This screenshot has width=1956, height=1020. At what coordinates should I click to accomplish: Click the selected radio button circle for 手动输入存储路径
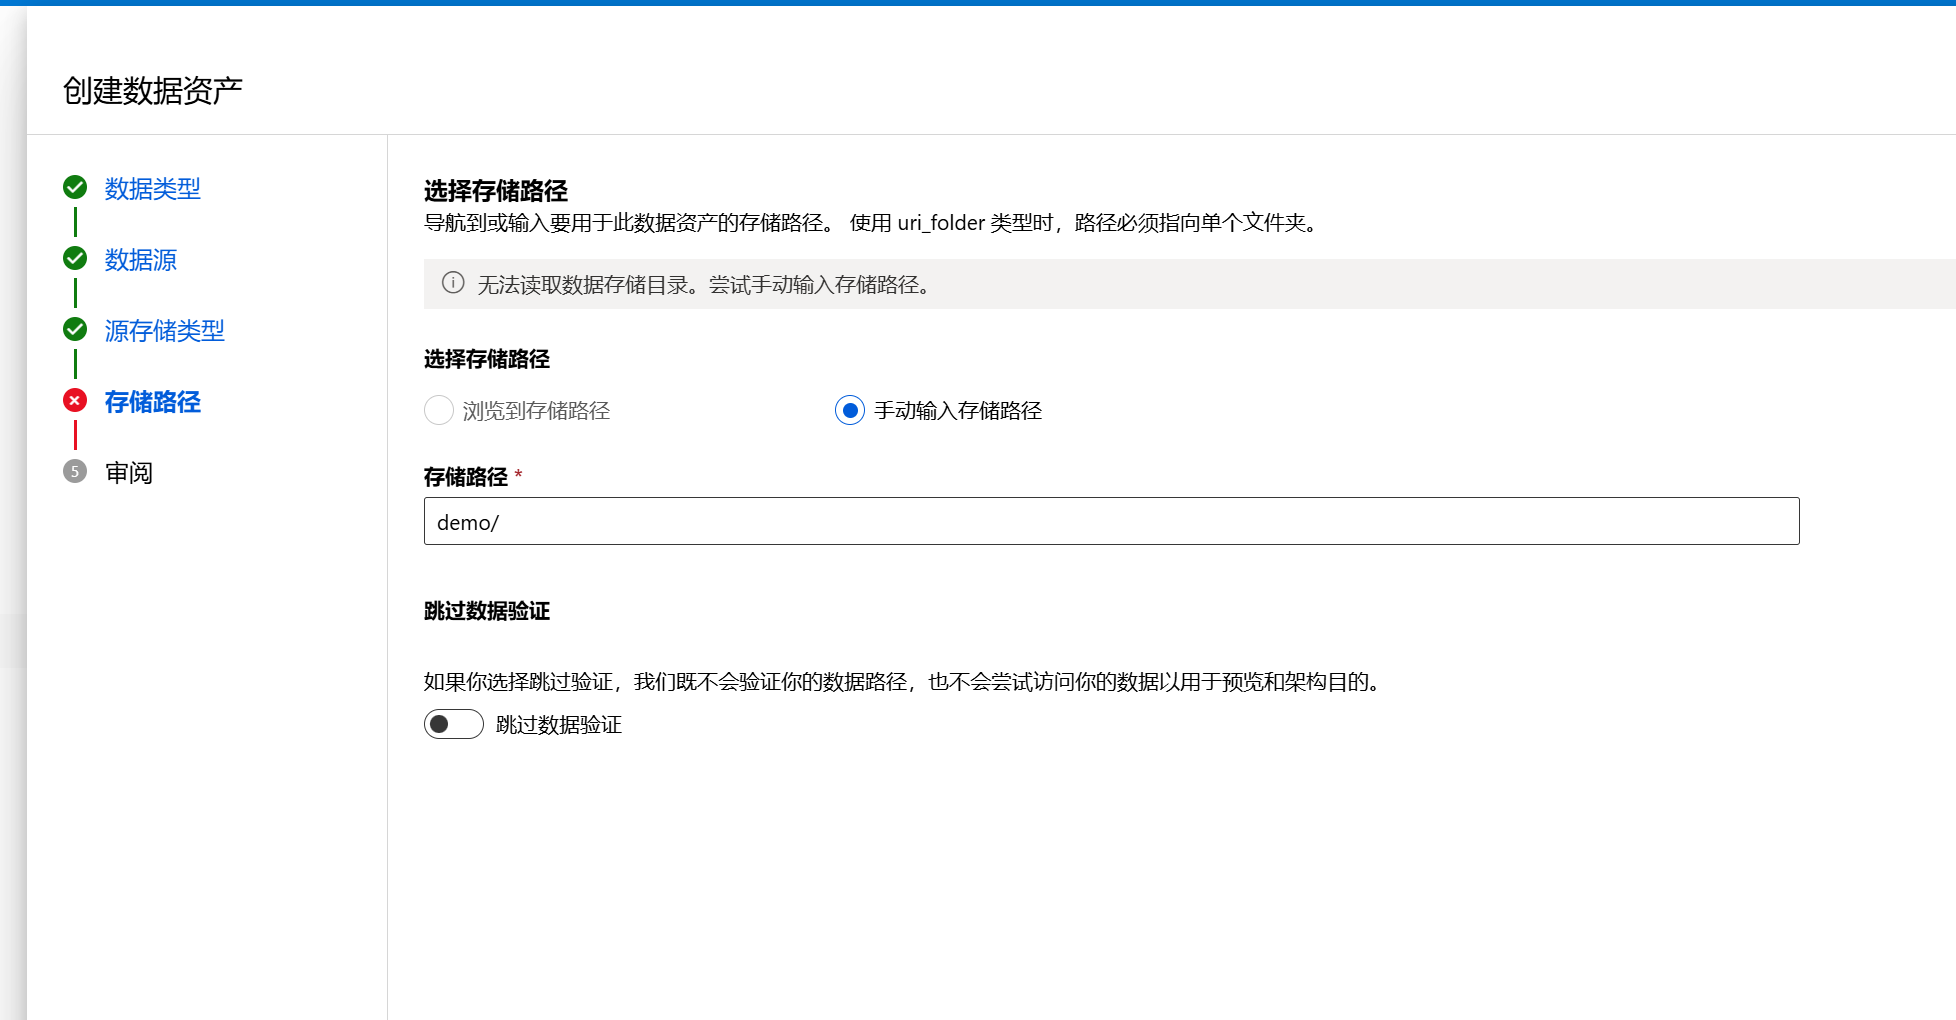849,410
